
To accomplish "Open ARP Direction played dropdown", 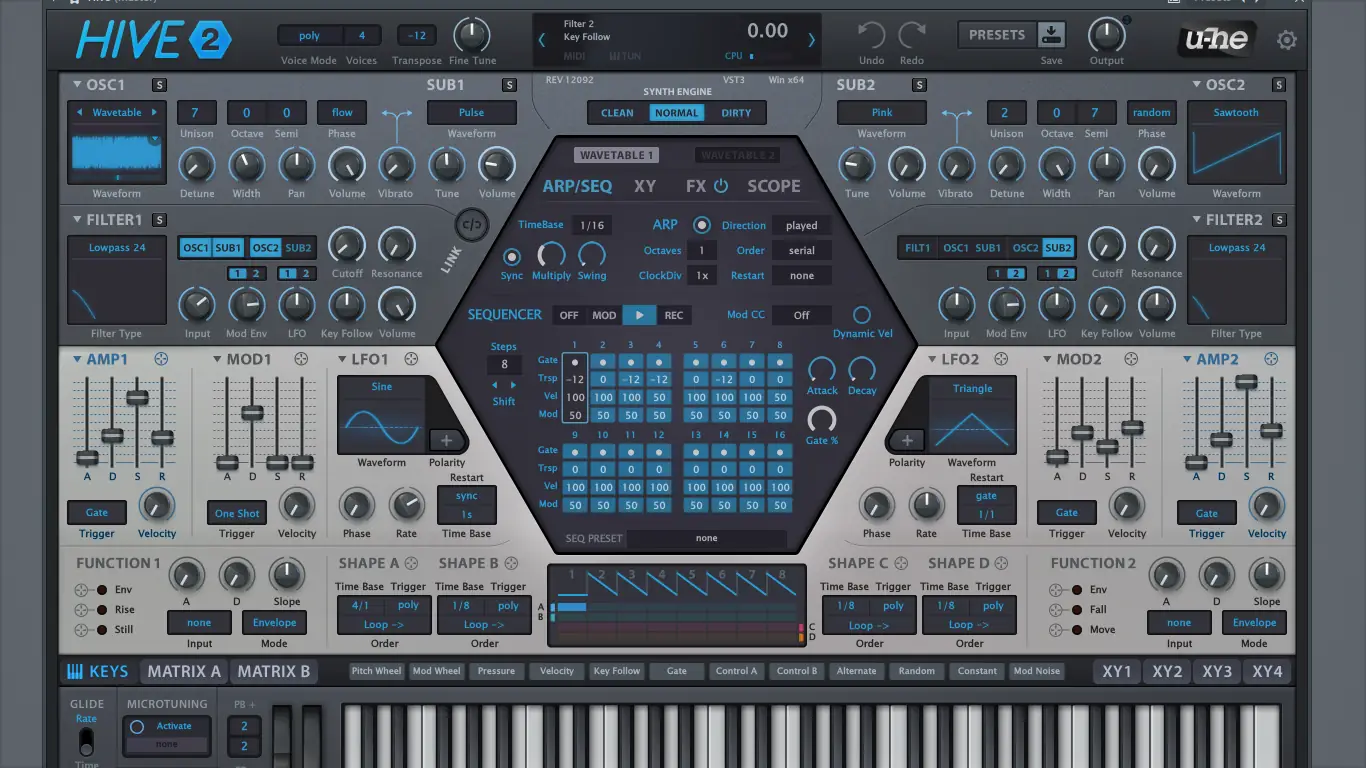I will tap(801, 226).
